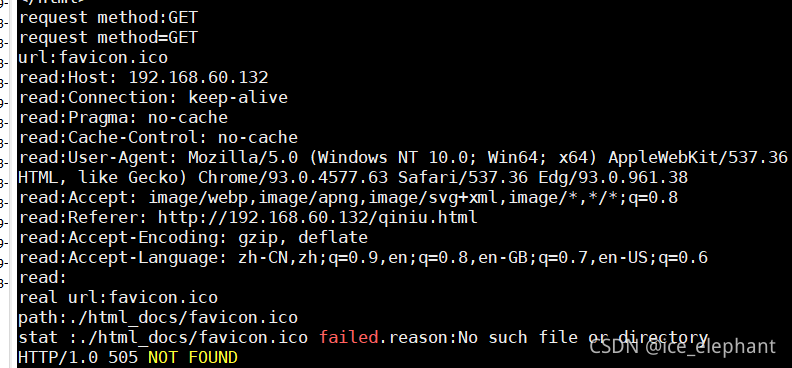792x368 pixels.
Task: Click the 'path:./html_docs/favicon.ico' line
Action: coord(158,318)
